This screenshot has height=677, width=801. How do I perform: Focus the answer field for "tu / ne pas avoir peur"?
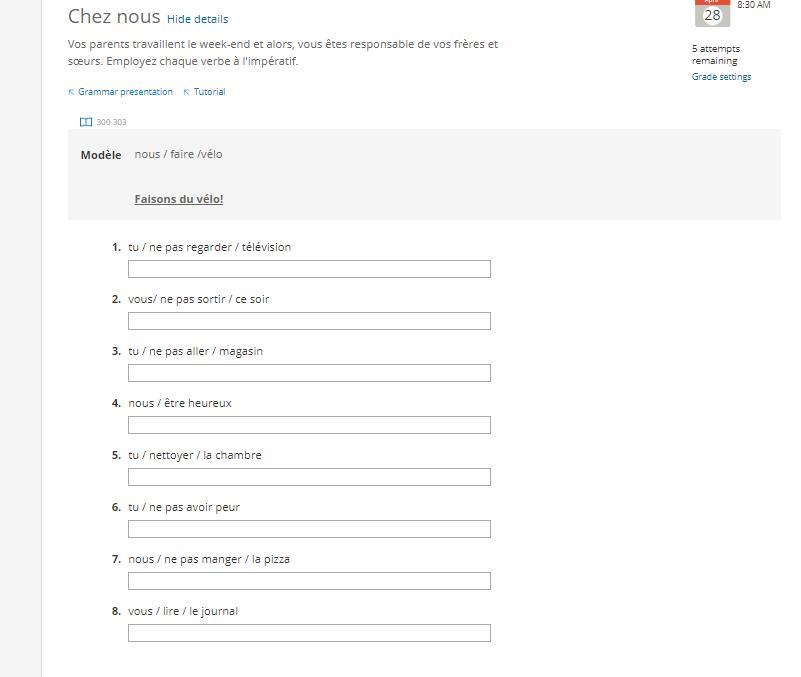tap(309, 529)
